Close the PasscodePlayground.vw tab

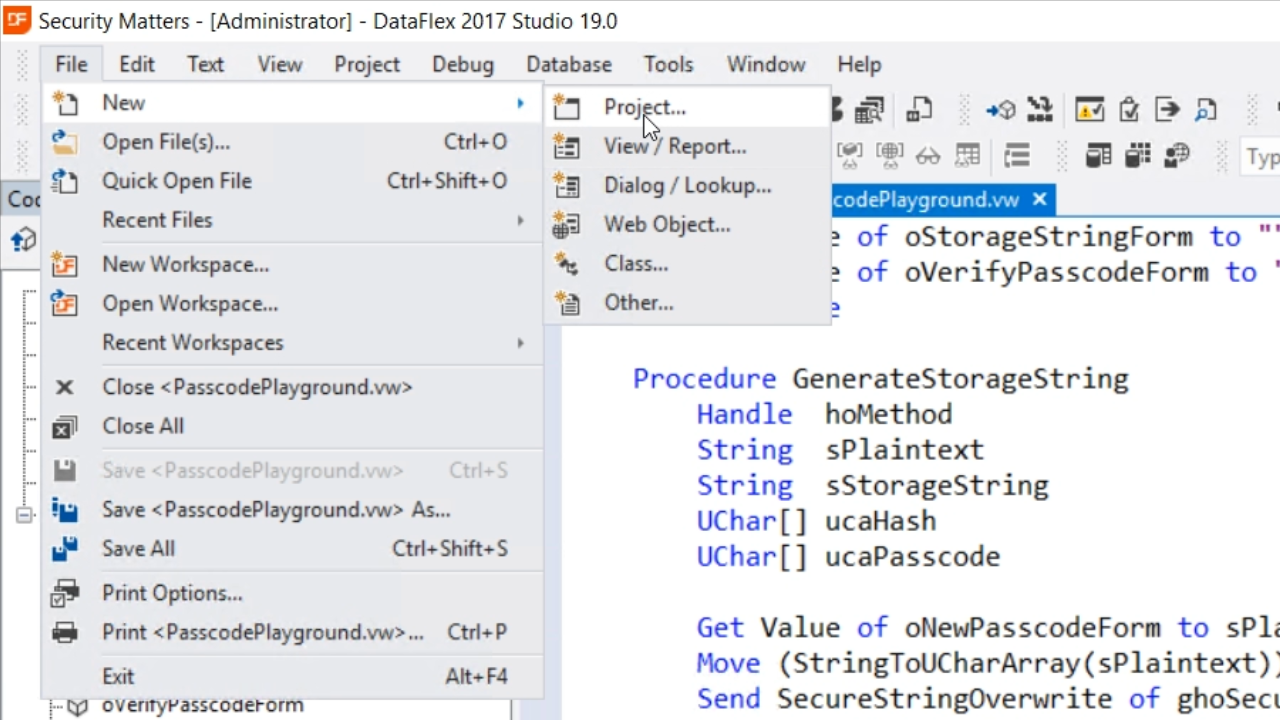click(1039, 200)
